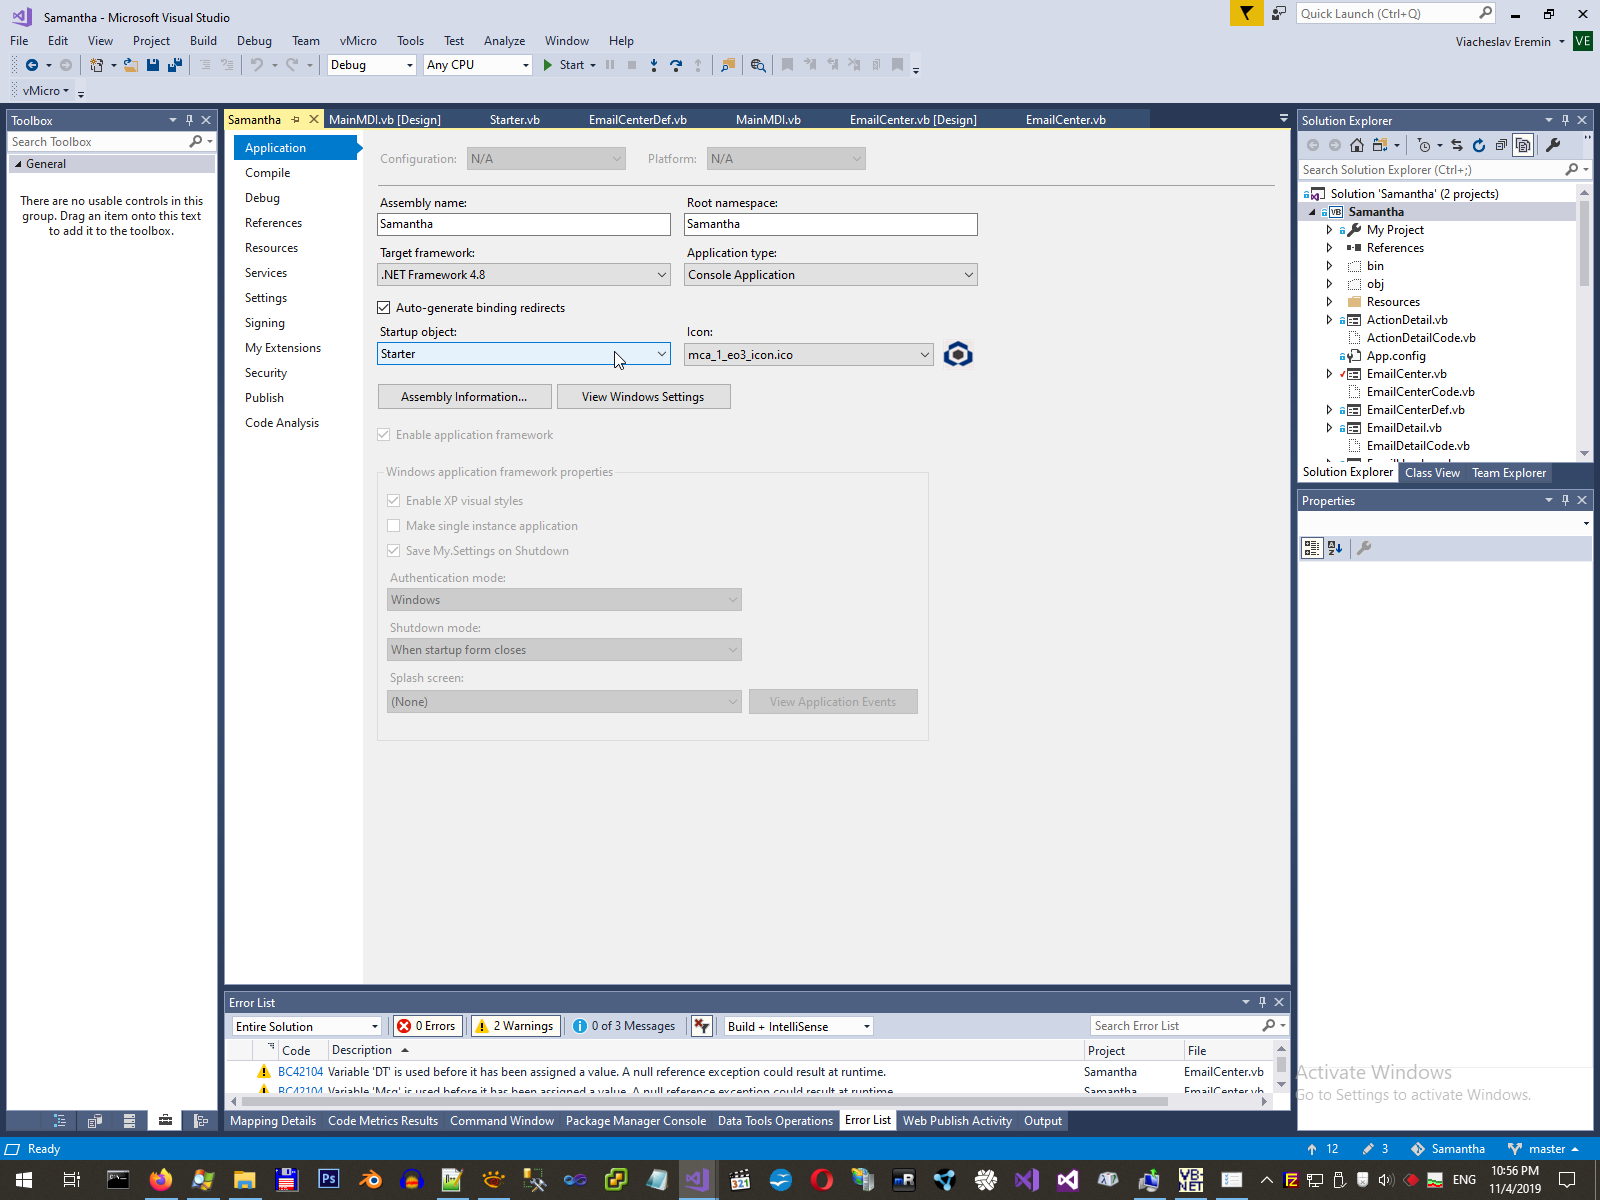Open the Any CPU platform dropdown
This screenshot has height=1200, width=1600.
(478, 65)
